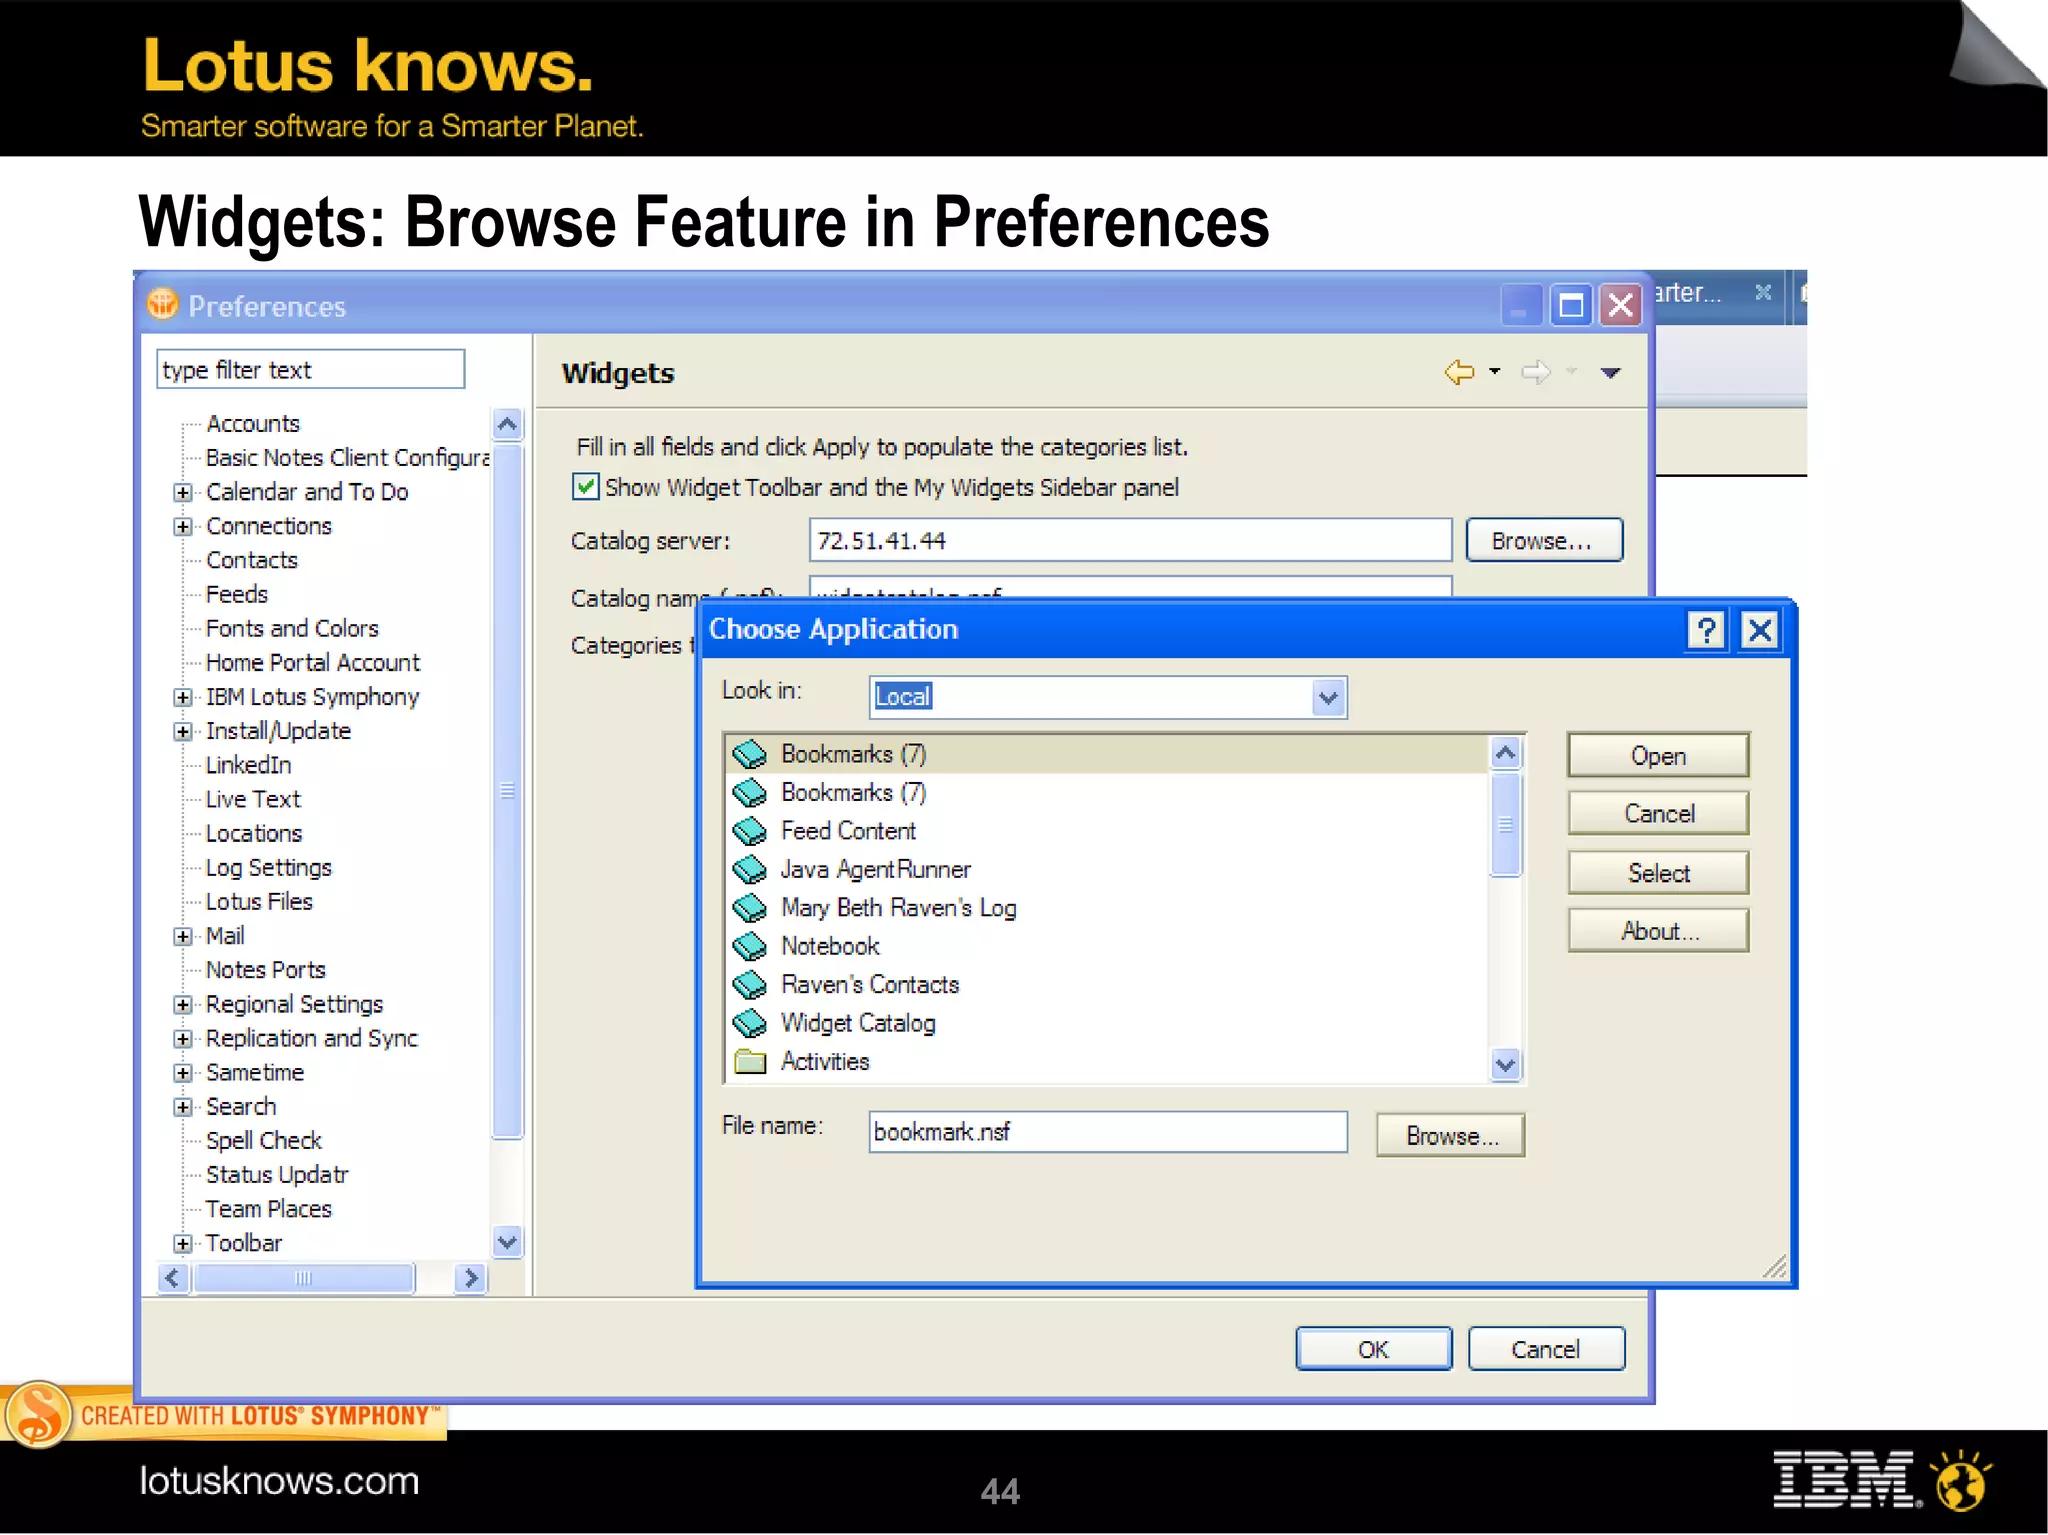
Task: Expand IBM Lotus Symphony node
Action: tap(182, 697)
